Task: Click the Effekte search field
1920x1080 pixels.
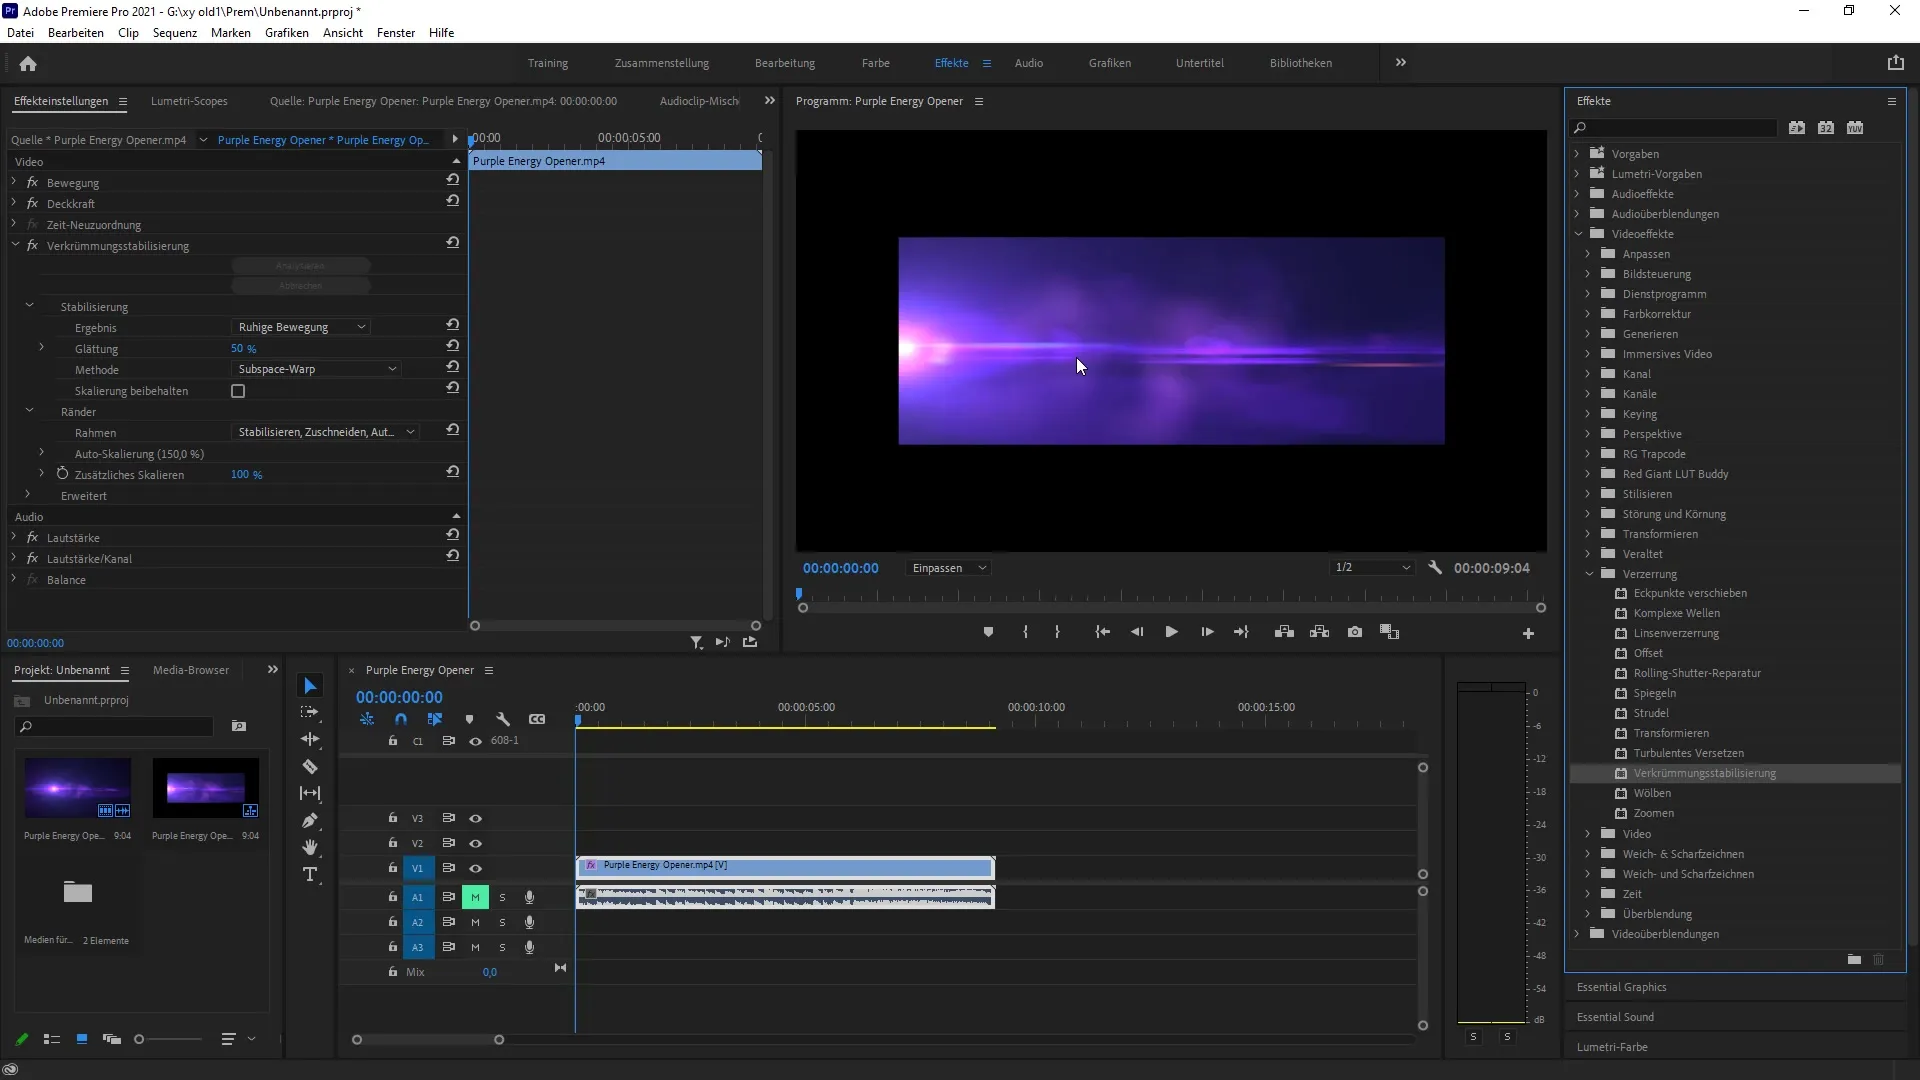Action: [1675, 128]
